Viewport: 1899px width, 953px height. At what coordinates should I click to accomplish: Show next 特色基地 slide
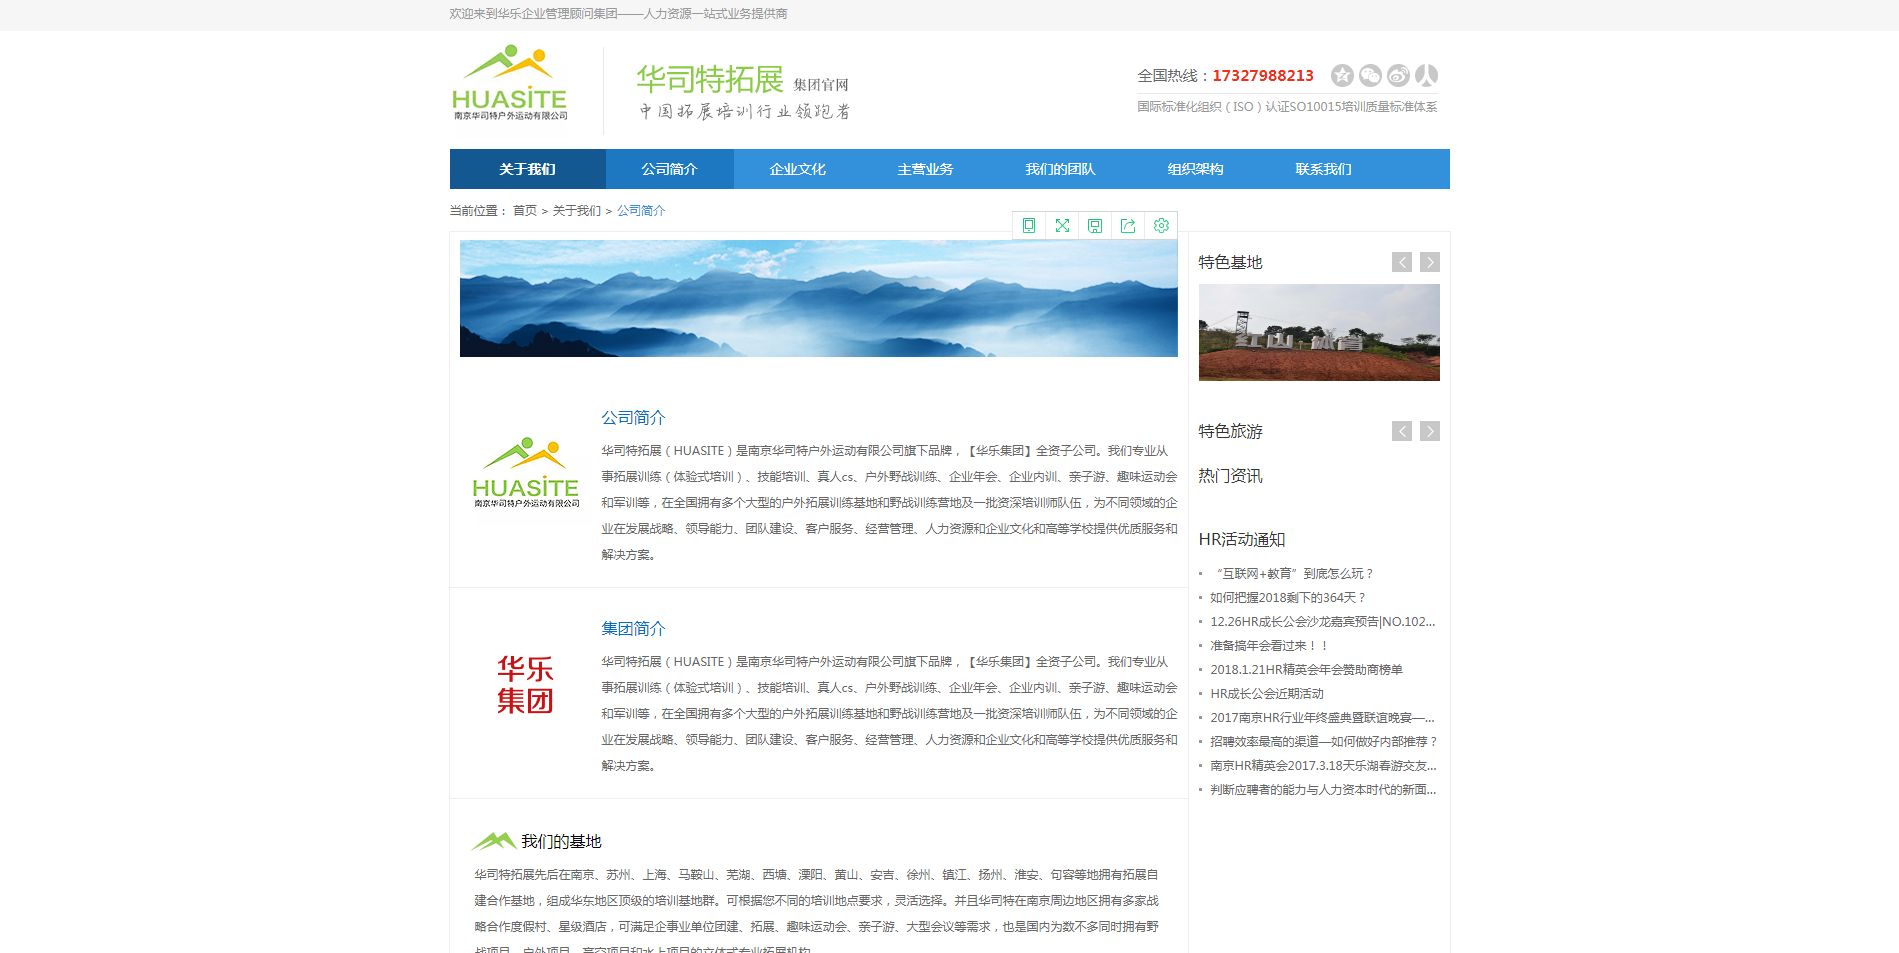(x=1430, y=262)
